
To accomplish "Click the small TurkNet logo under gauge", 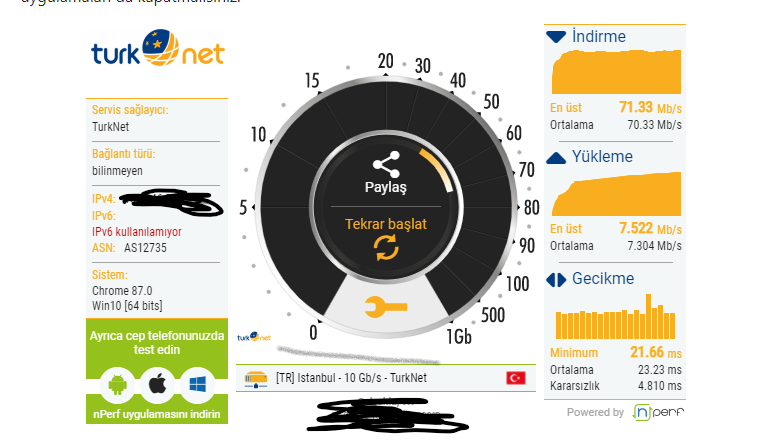I will tap(254, 337).
